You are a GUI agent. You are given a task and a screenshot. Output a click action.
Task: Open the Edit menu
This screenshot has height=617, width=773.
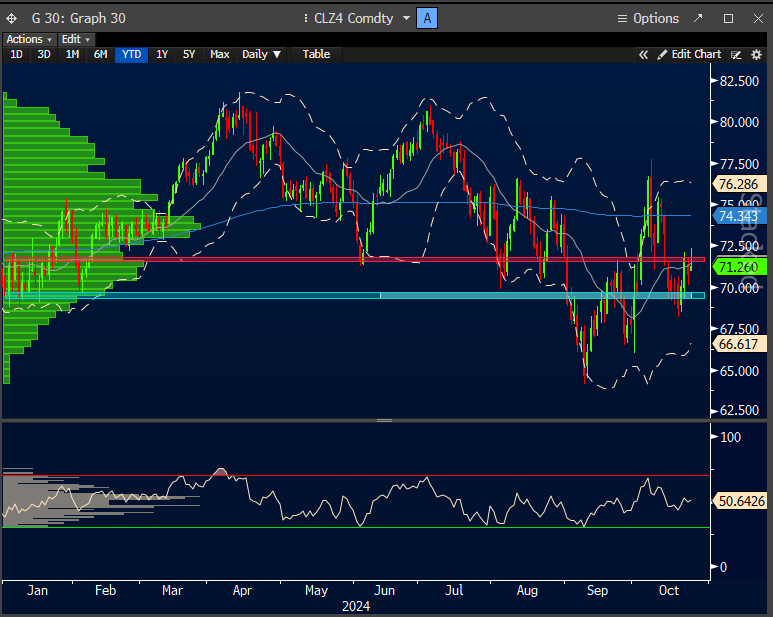click(x=73, y=39)
